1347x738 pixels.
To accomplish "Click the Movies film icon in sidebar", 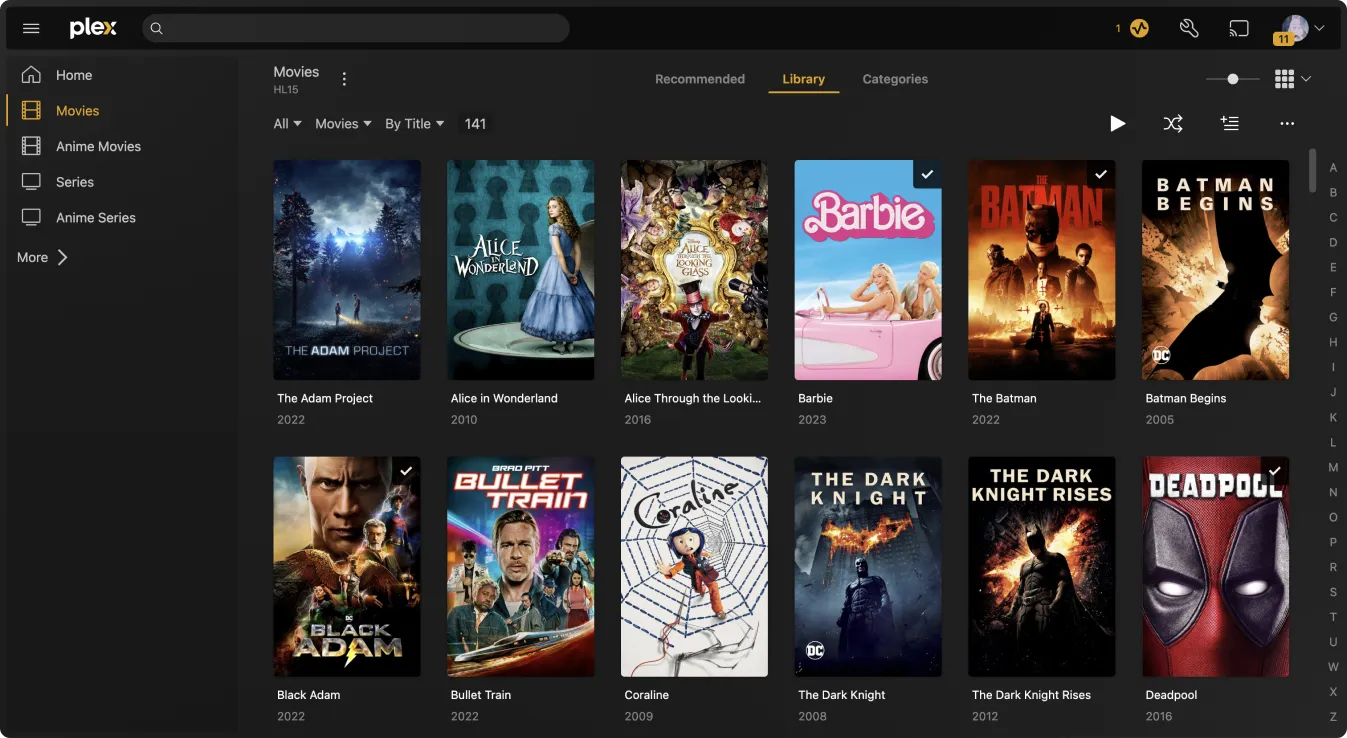I will tap(31, 111).
